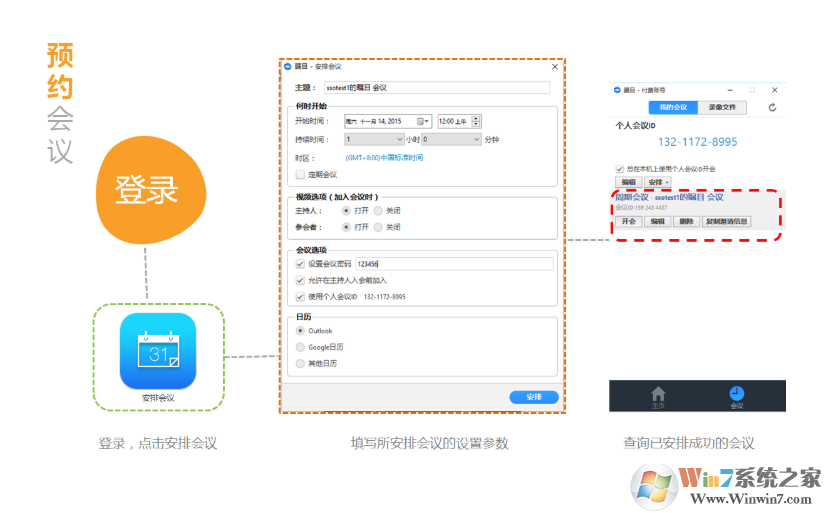Image resolution: width=828 pixels, height=513 pixels.
Task: Click the 复制邀请信息 button
Action: [x=727, y=221]
